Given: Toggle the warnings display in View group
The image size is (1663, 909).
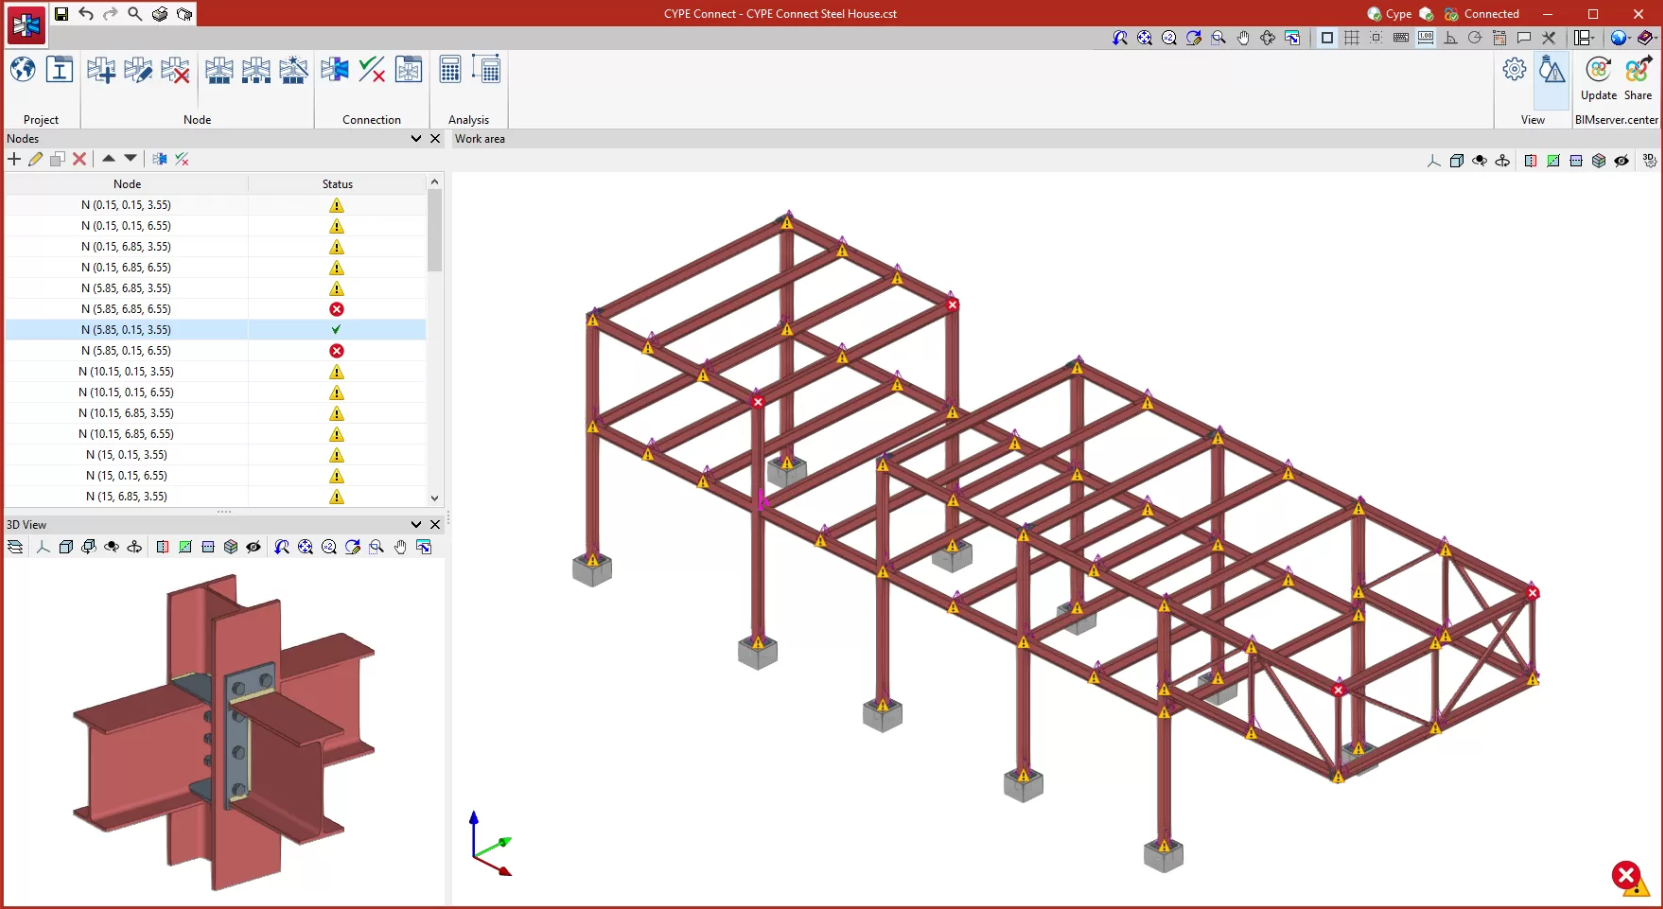Looking at the screenshot, I should tap(1552, 72).
